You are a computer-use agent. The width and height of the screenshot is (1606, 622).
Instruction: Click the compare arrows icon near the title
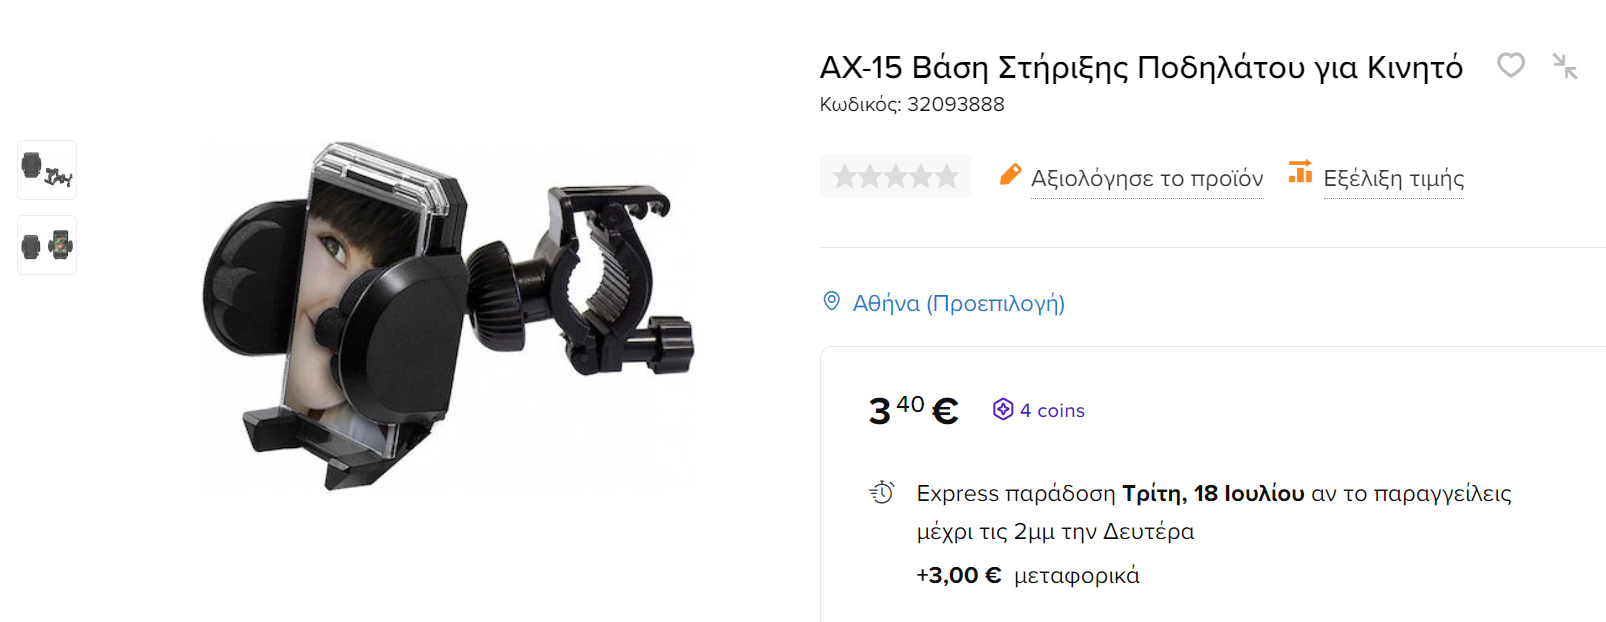click(x=1565, y=66)
